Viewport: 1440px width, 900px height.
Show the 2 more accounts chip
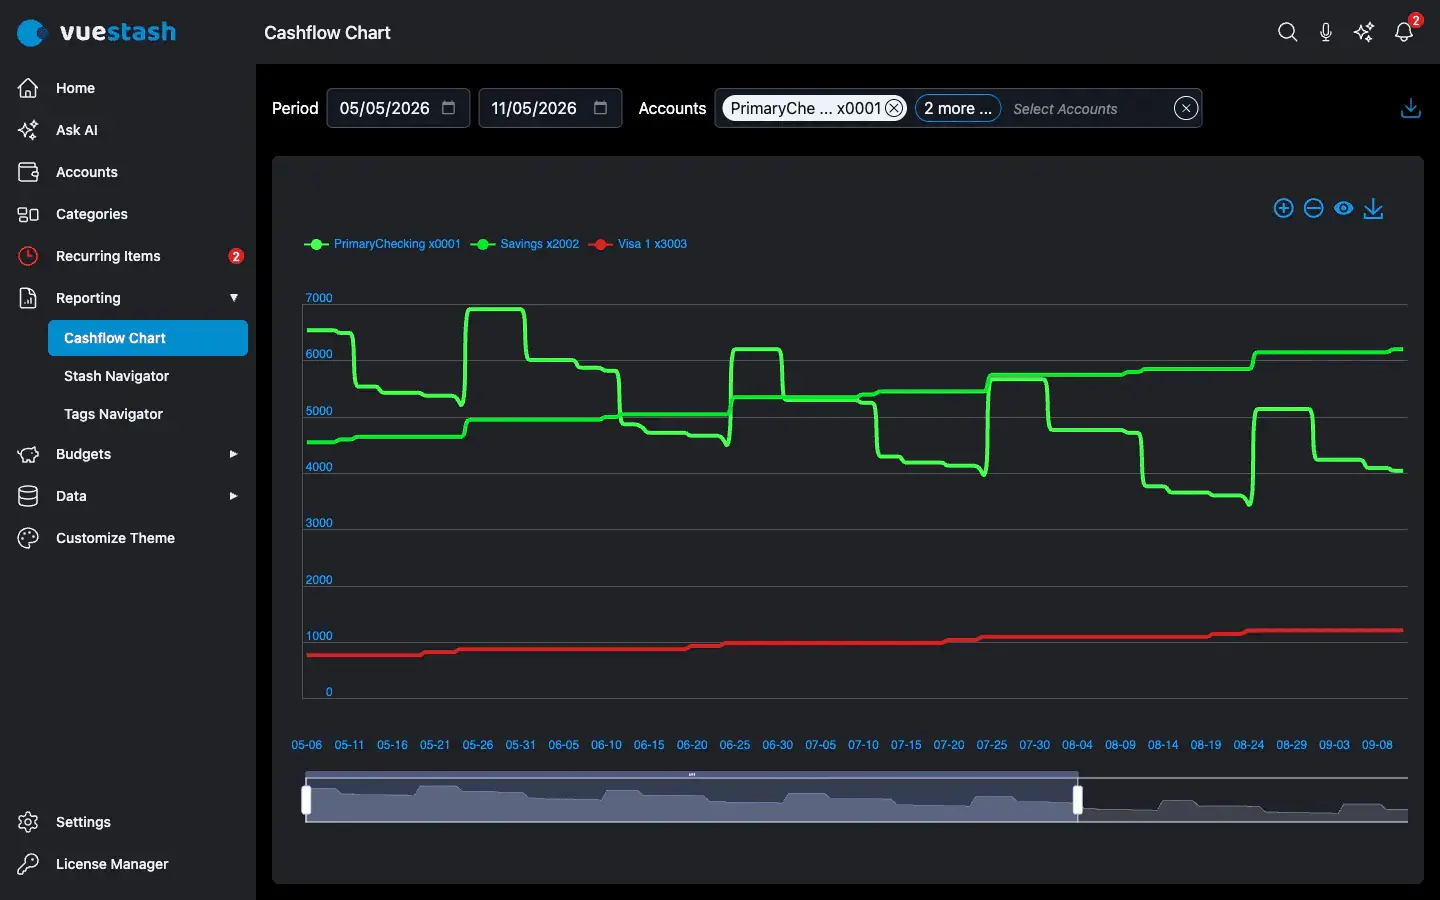coord(958,108)
